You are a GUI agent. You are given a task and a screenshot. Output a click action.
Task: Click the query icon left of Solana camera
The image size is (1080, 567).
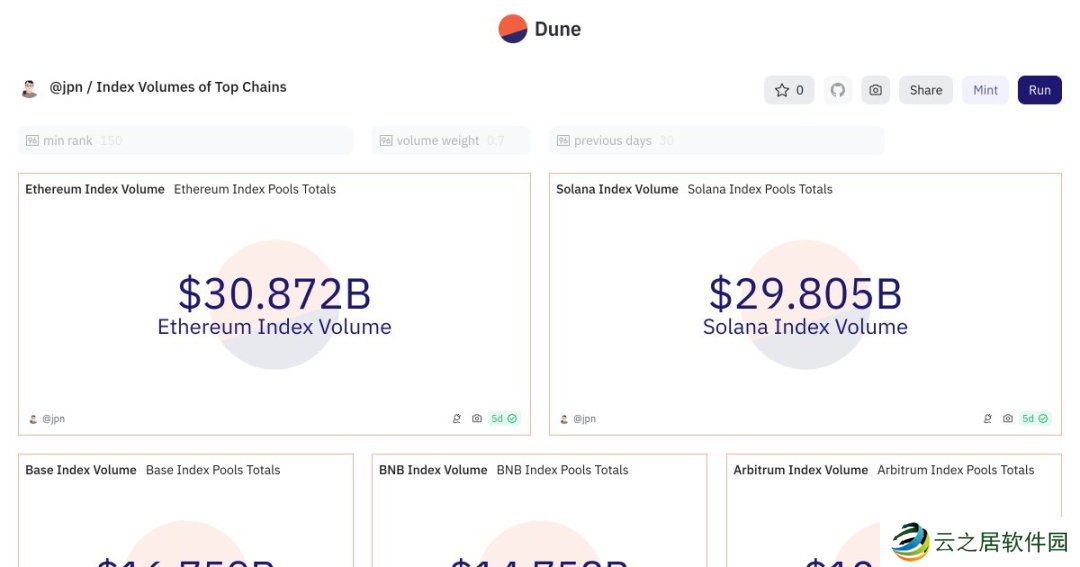(x=988, y=419)
